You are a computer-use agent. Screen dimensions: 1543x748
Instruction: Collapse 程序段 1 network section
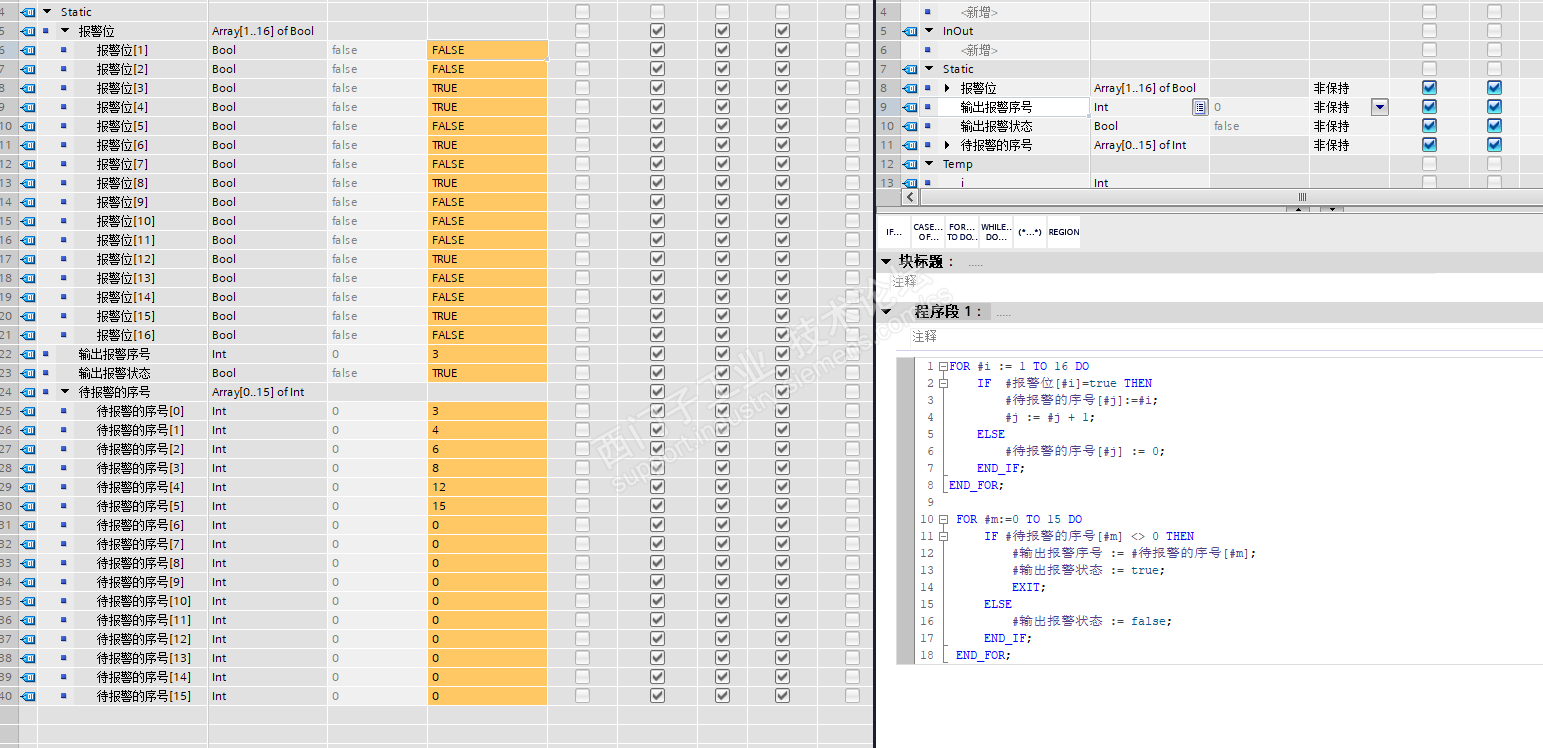coord(886,312)
